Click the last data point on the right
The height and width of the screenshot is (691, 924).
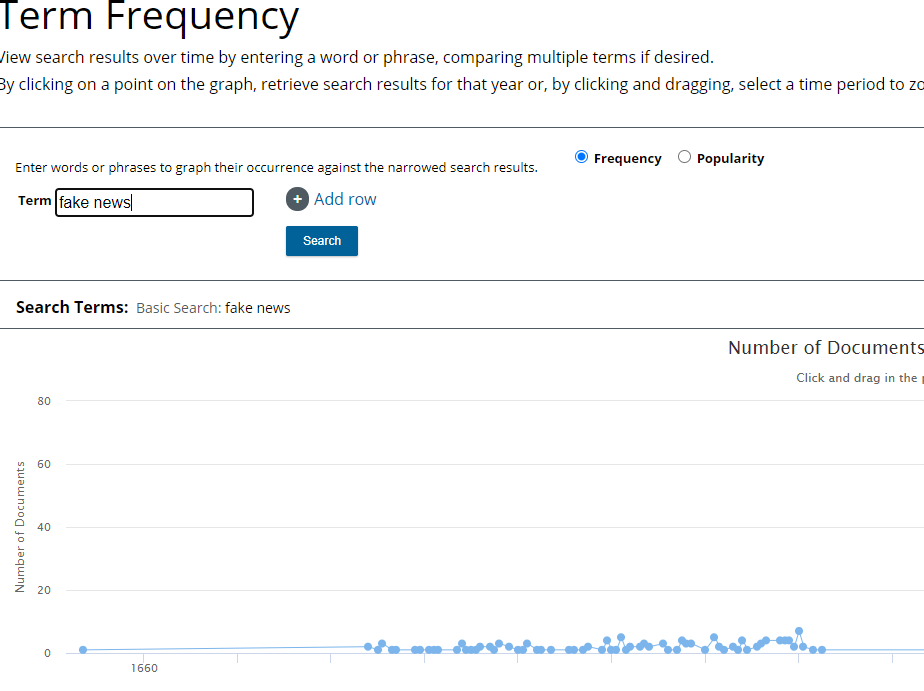[822, 650]
